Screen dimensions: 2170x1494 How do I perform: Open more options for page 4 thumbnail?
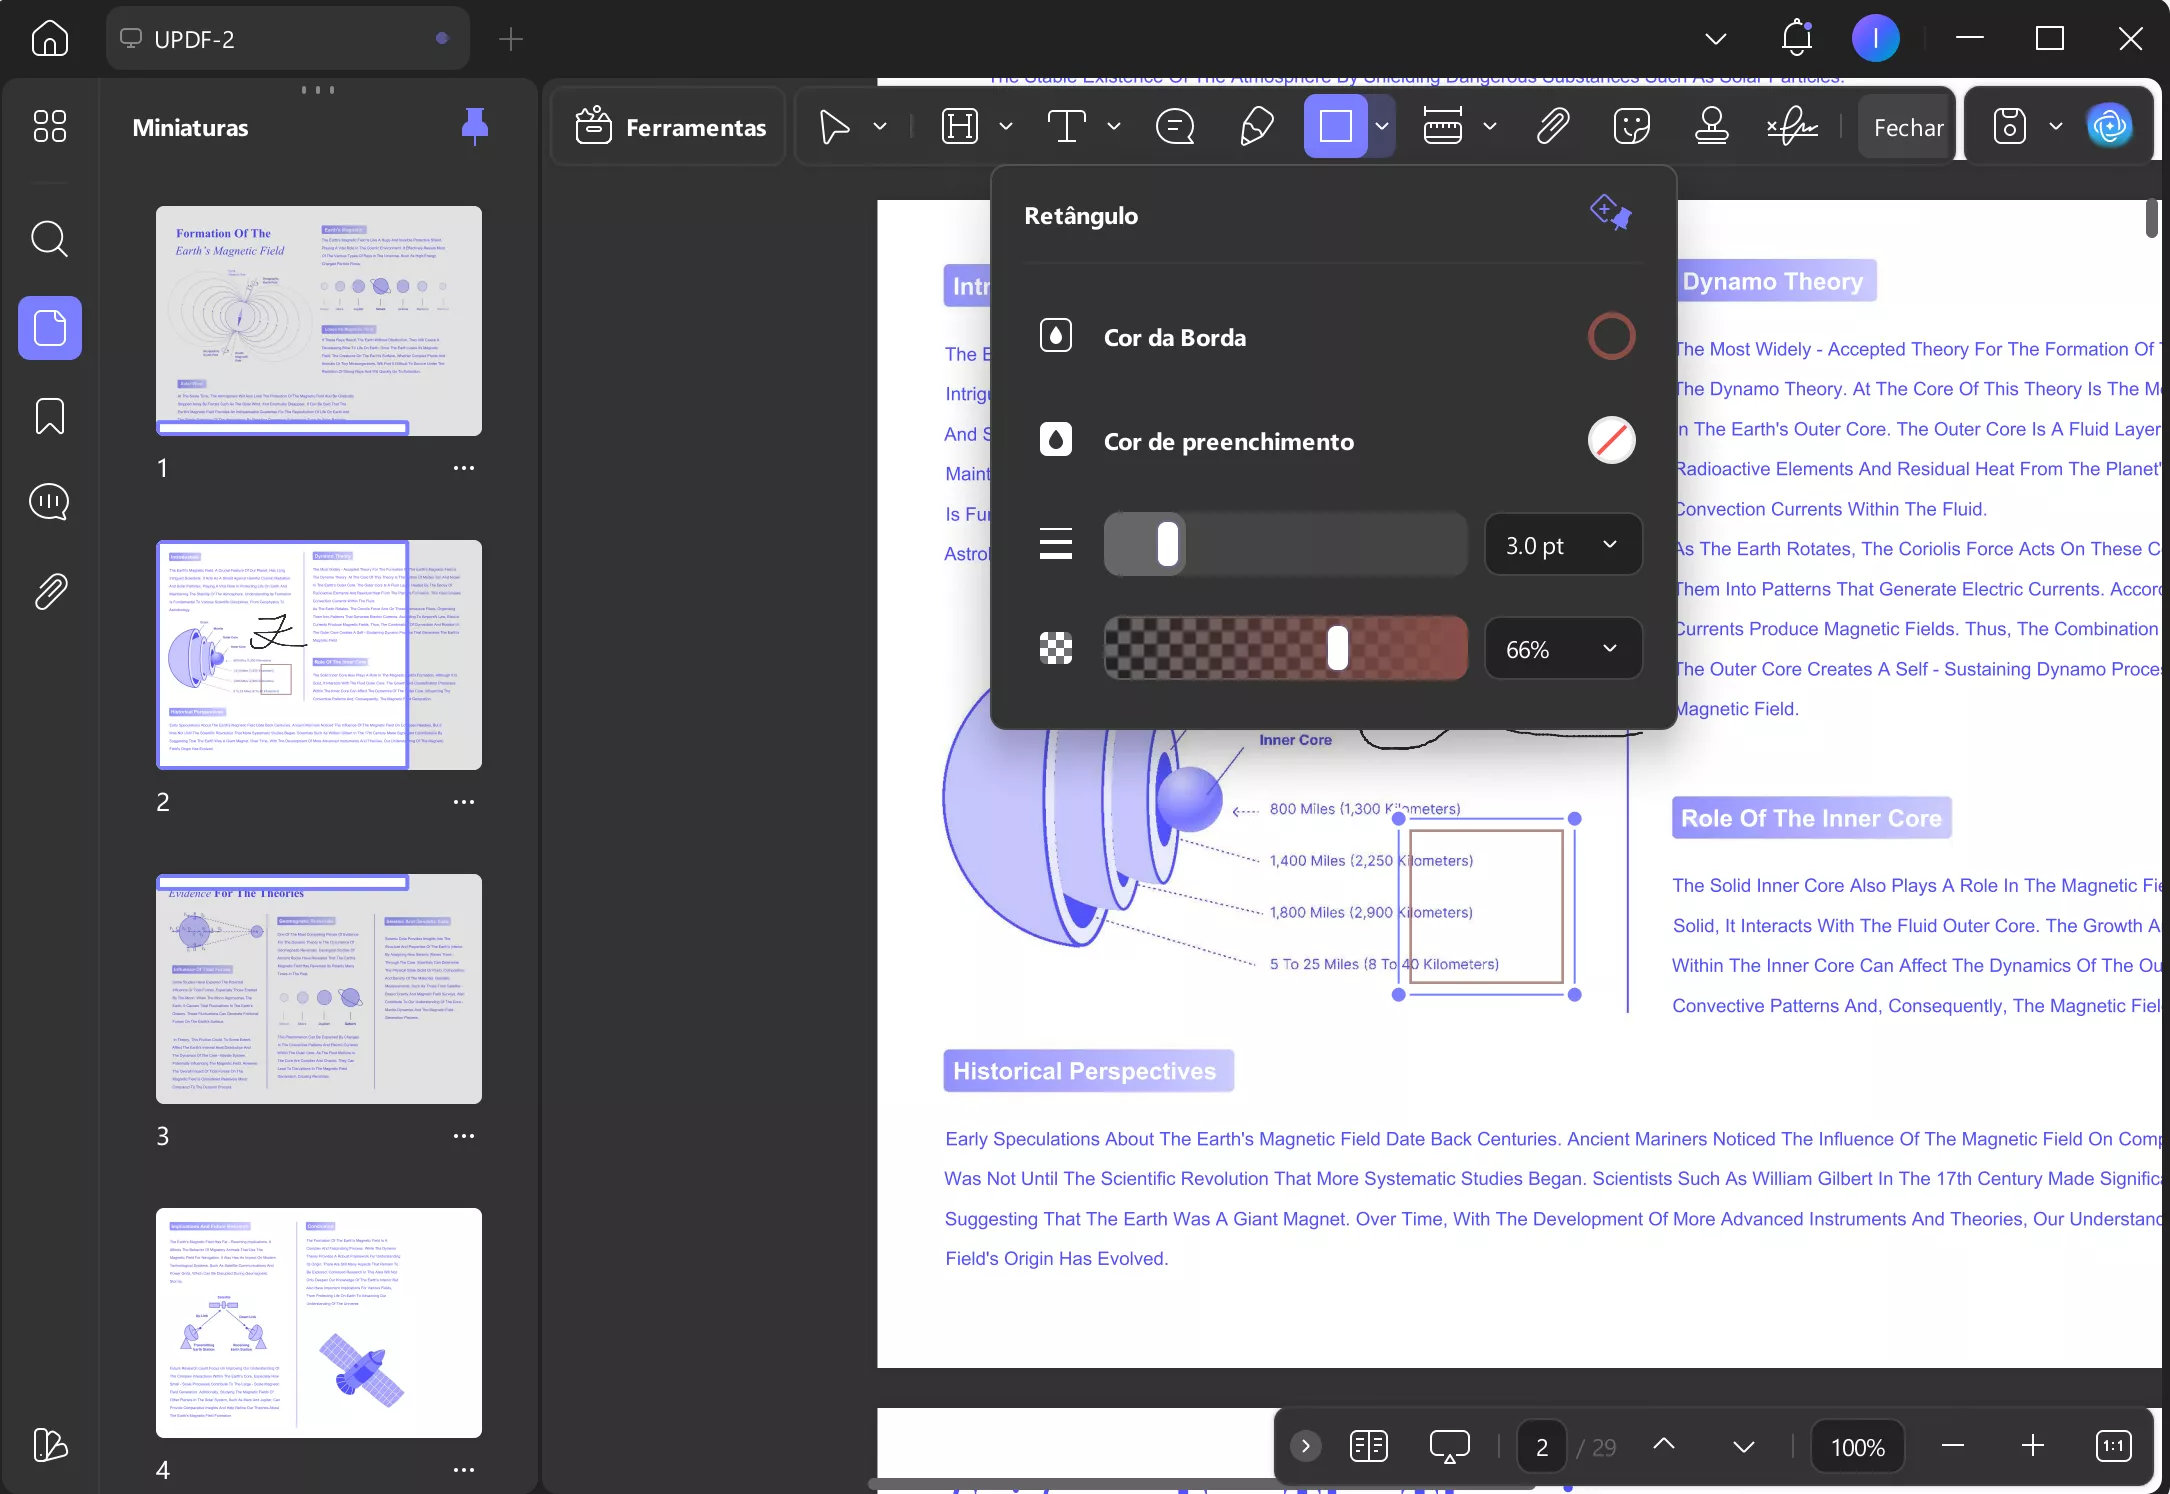coord(464,1470)
